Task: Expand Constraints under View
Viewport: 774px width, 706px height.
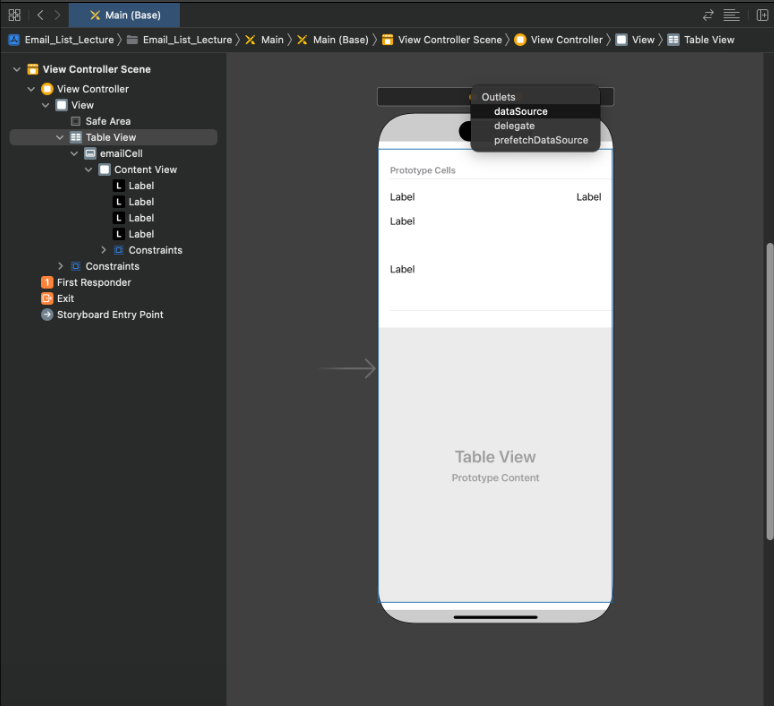Action: tap(60, 266)
